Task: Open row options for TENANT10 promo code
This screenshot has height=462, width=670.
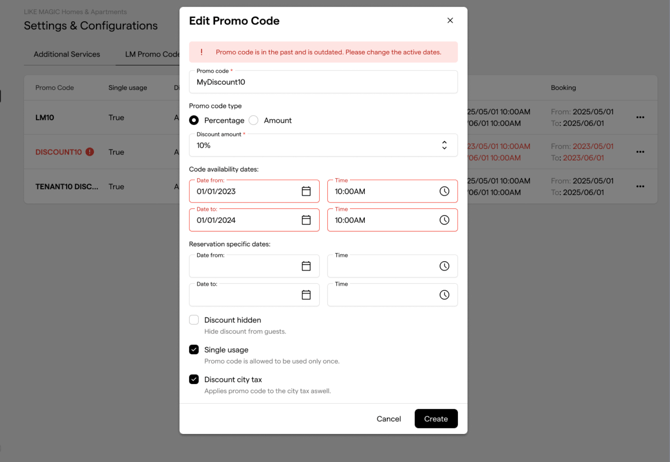Action: click(x=640, y=186)
